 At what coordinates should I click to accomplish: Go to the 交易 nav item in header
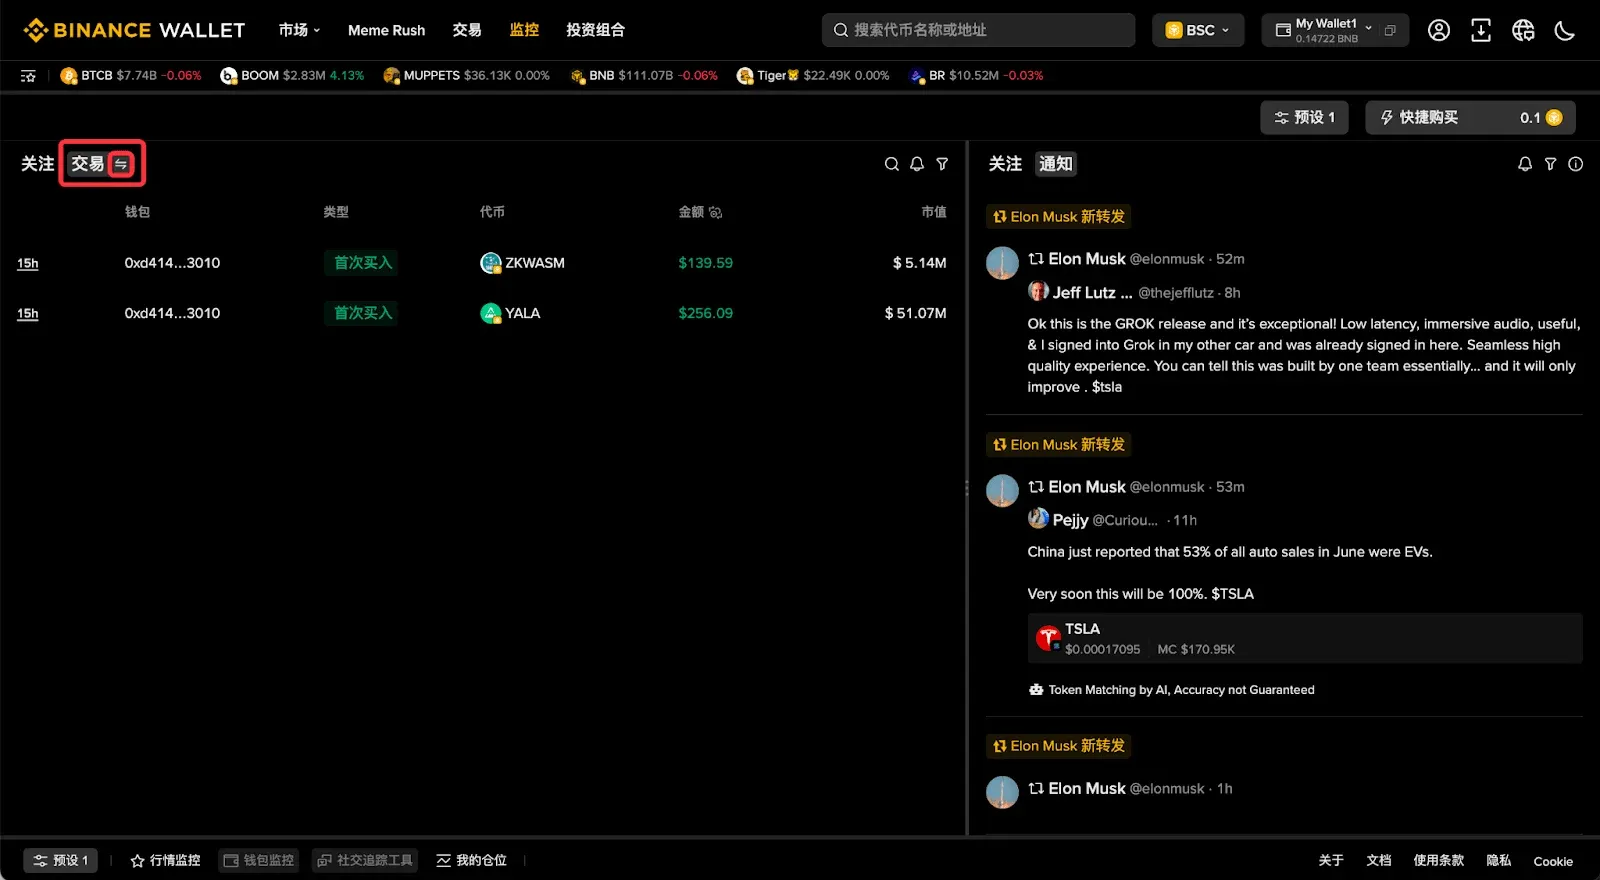click(467, 30)
